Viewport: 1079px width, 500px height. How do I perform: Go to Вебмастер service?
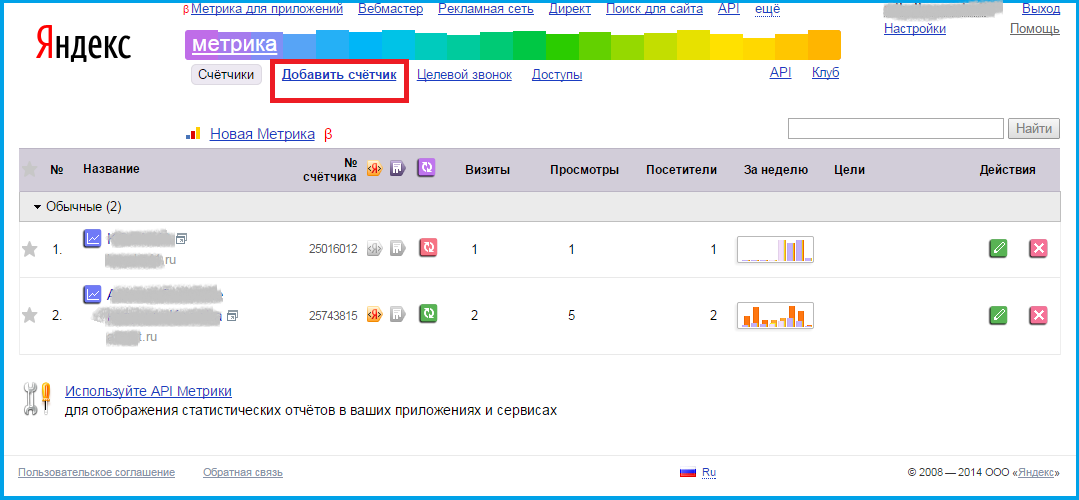pyautogui.click(x=391, y=9)
